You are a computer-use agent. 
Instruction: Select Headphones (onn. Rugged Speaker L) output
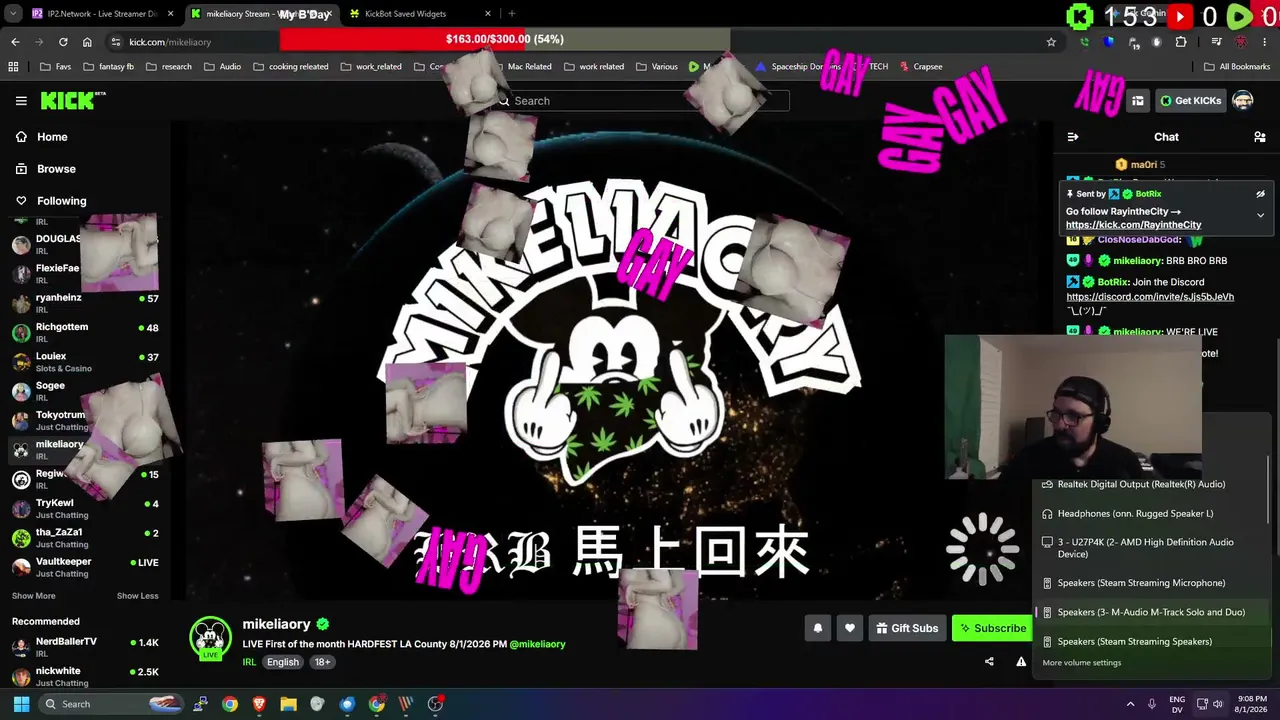[1150, 514]
